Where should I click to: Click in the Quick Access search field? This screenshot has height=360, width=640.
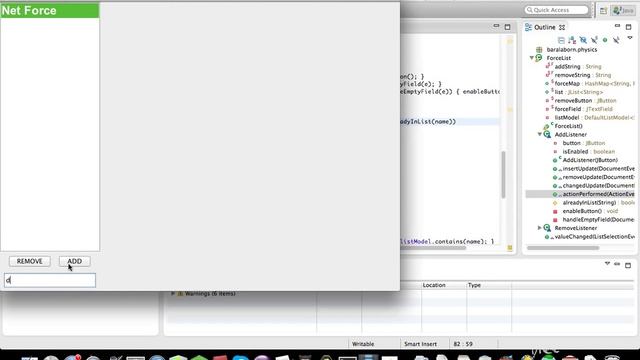[557, 10]
